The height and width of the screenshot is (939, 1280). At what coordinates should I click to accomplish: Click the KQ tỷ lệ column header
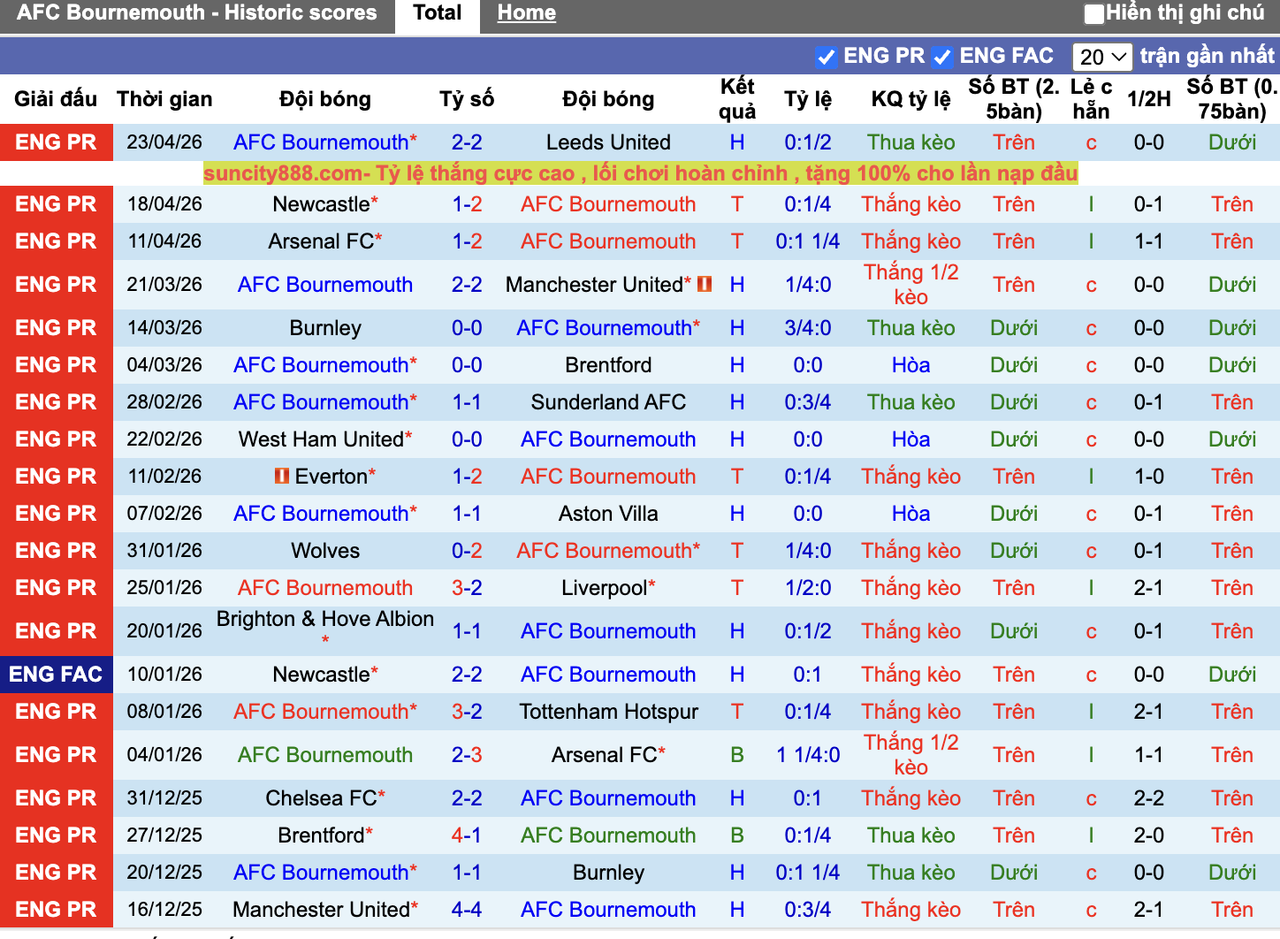911,99
